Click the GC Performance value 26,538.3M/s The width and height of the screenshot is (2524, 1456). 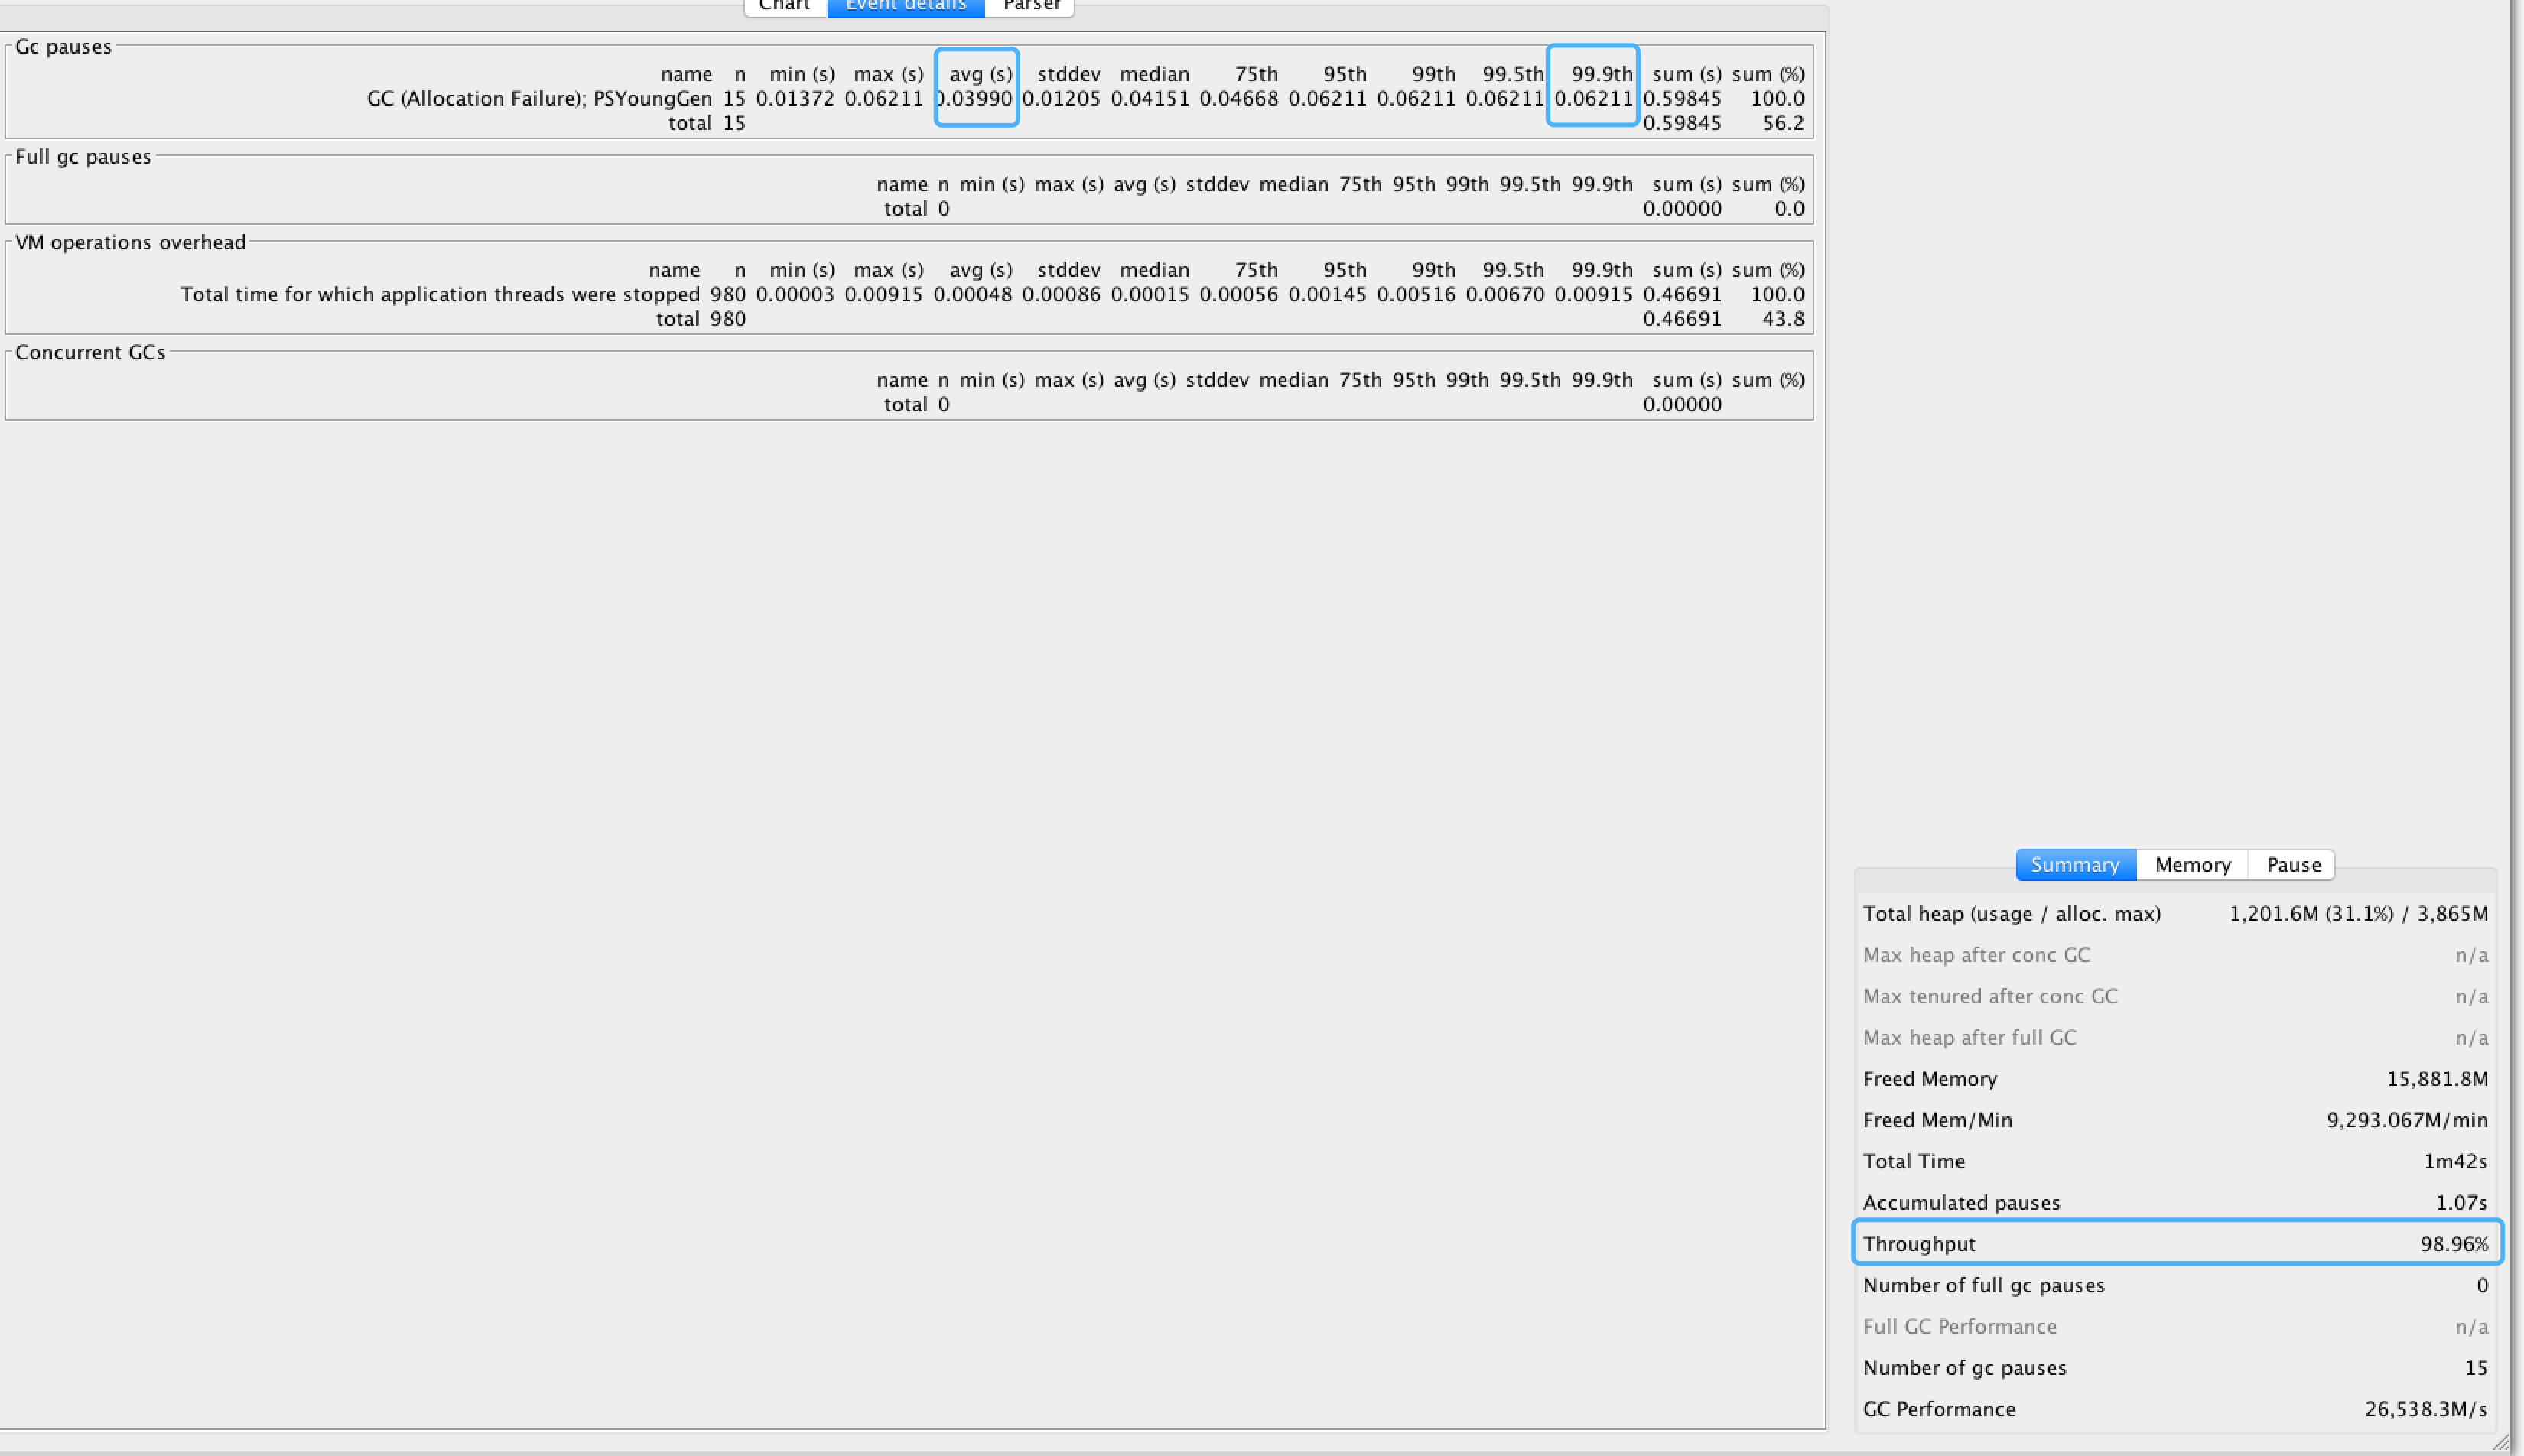pyautogui.click(x=2425, y=1409)
